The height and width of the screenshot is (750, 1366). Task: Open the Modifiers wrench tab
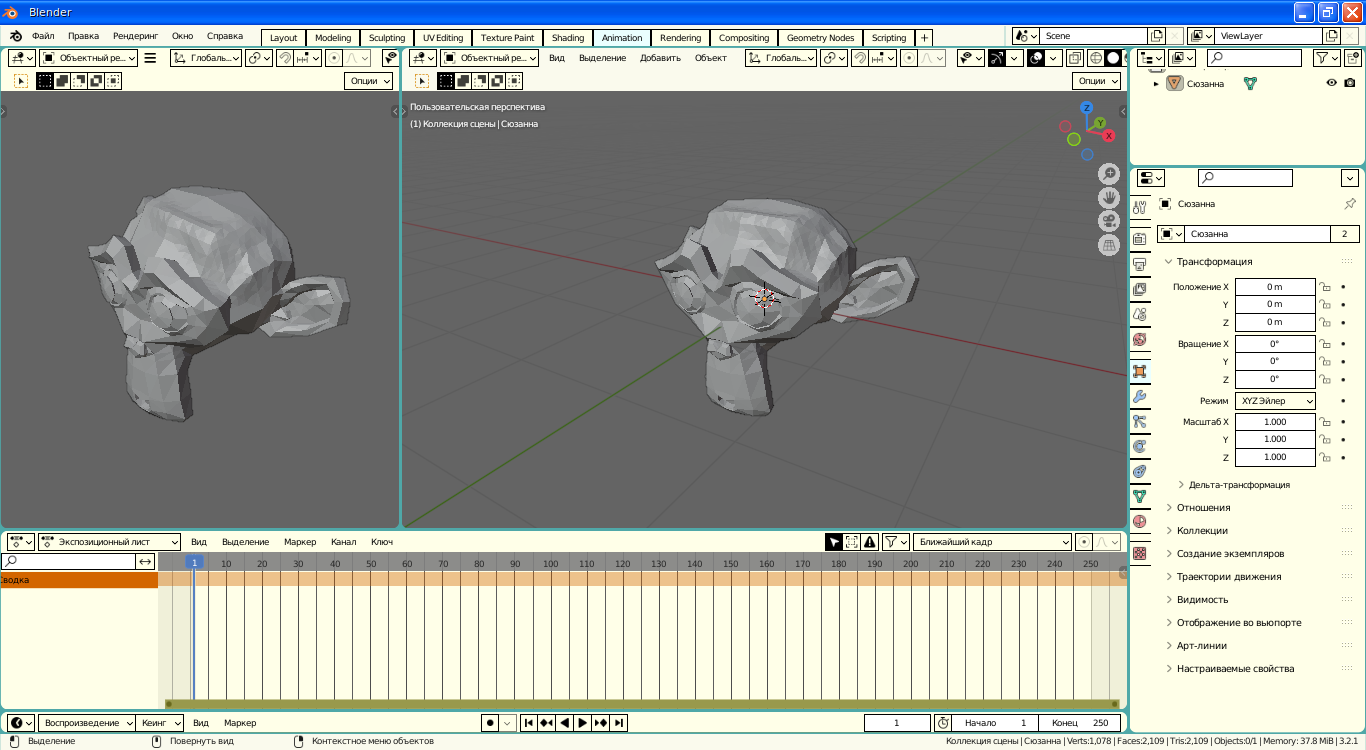tap(1139, 396)
